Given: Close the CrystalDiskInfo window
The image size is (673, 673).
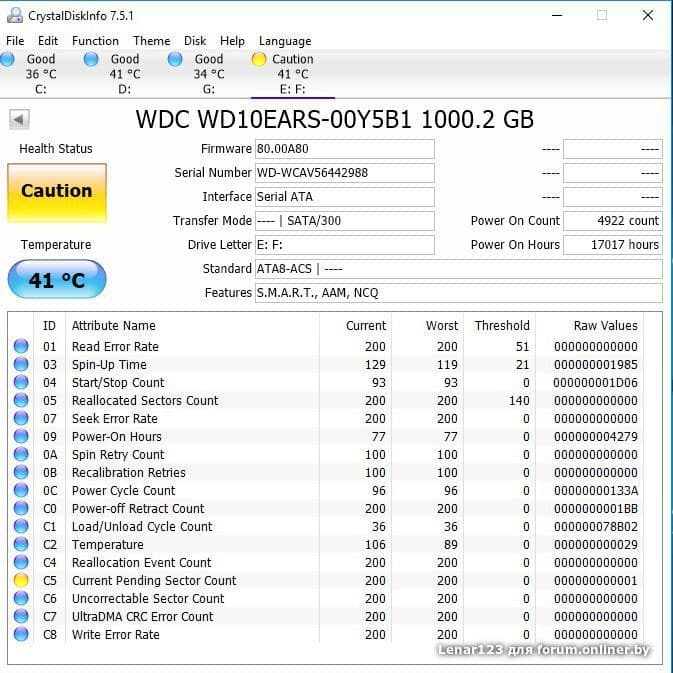Looking at the screenshot, I should (648, 15).
